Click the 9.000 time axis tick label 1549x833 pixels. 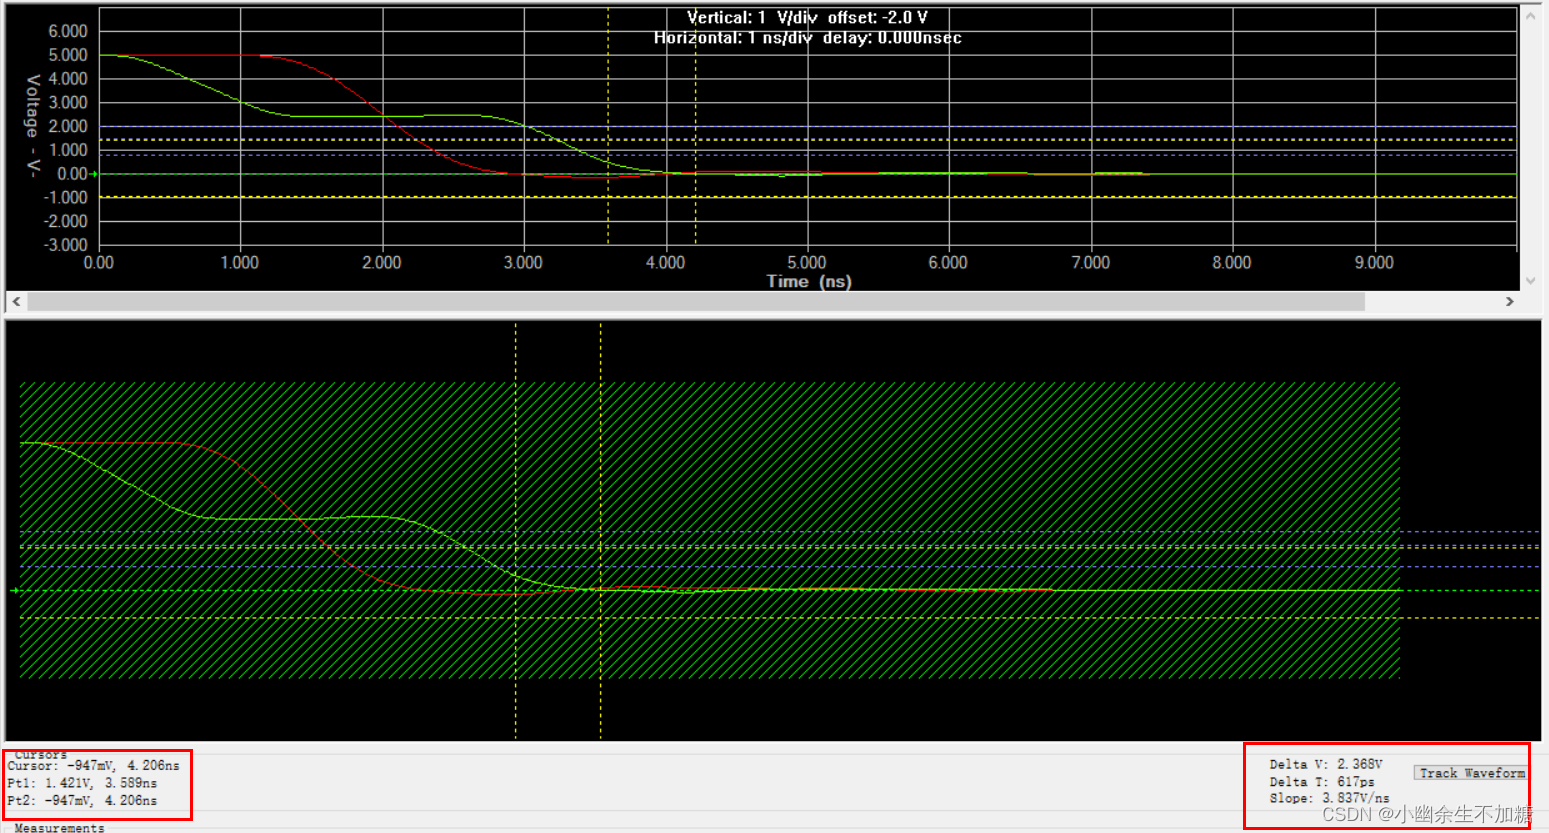pyautogui.click(x=1374, y=263)
